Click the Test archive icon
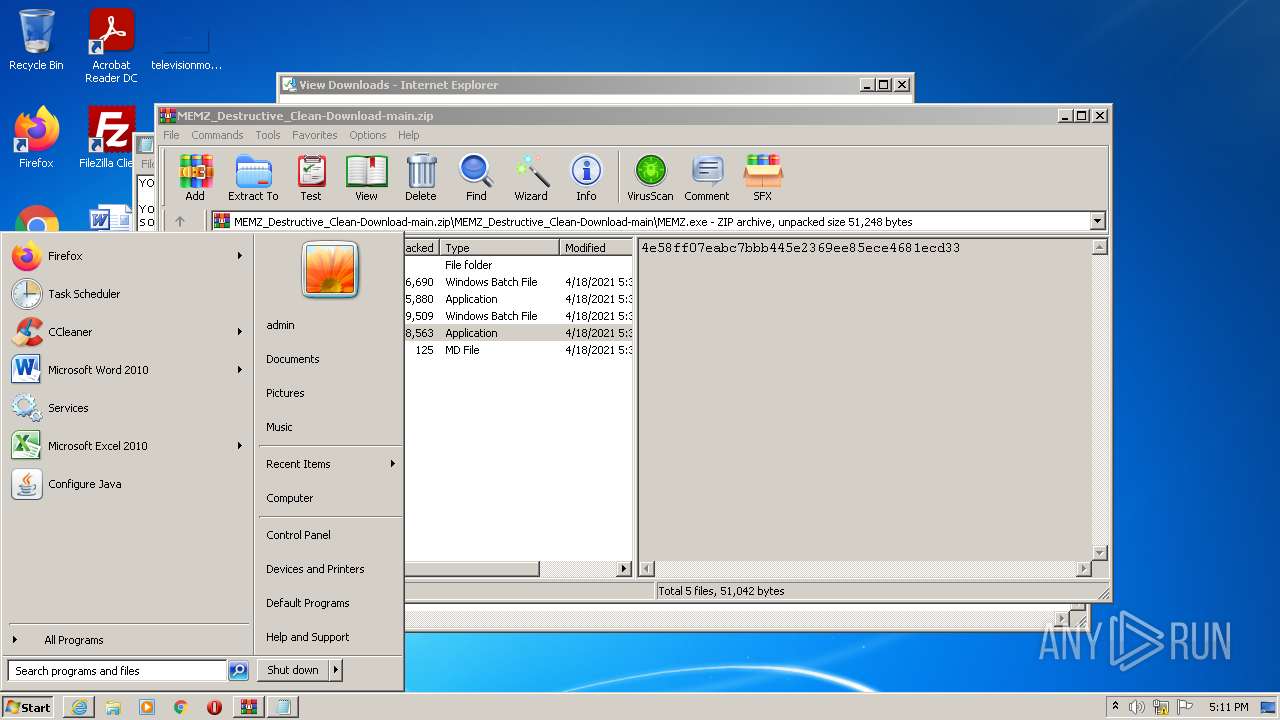 tap(311, 178)
